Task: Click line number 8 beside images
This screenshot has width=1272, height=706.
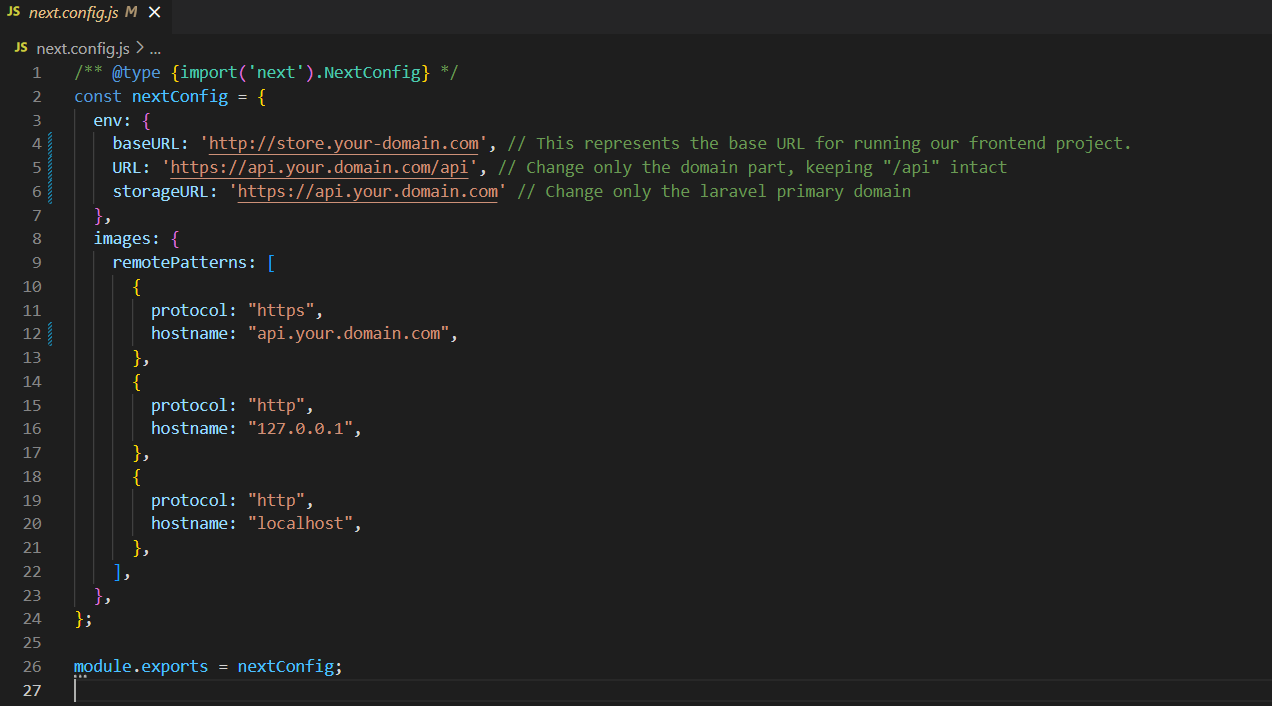Action: pyautogui.click(x=37, y=238)
